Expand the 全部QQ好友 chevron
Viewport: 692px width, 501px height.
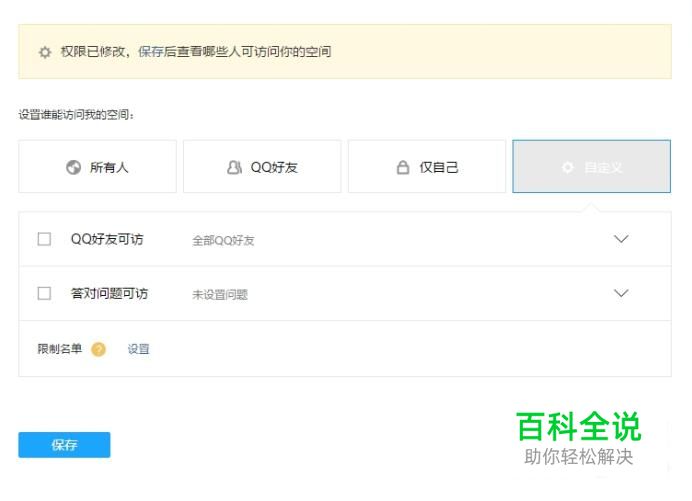click(621, 239)
